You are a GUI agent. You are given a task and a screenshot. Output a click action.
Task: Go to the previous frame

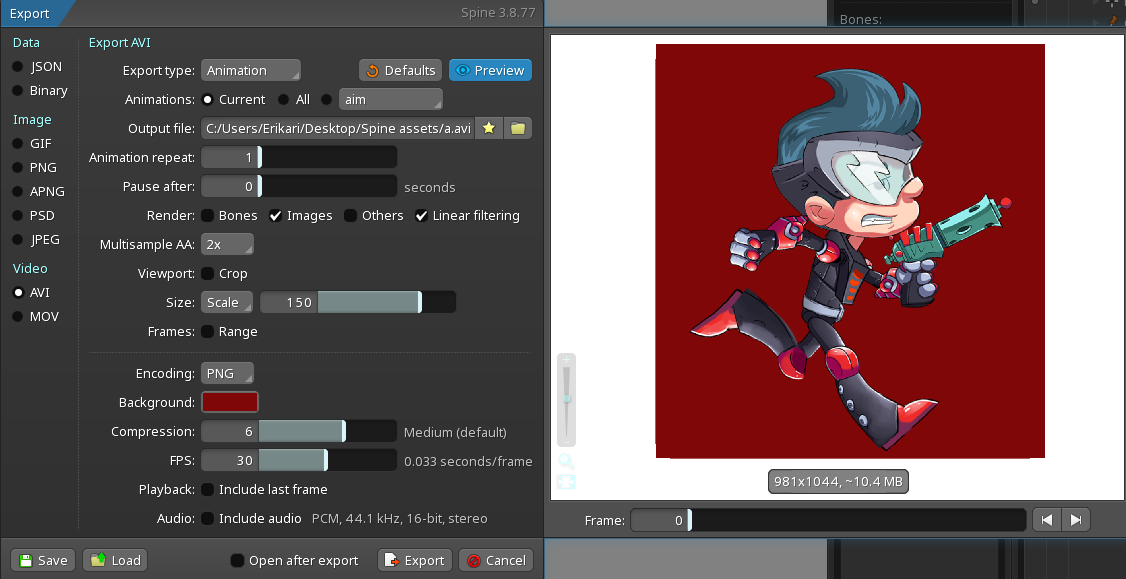[1046, 520]
